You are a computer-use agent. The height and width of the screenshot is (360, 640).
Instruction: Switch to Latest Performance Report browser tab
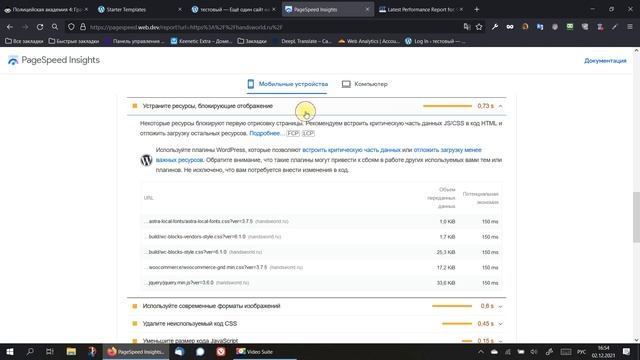pyautogui.click(x=420, y=9)
